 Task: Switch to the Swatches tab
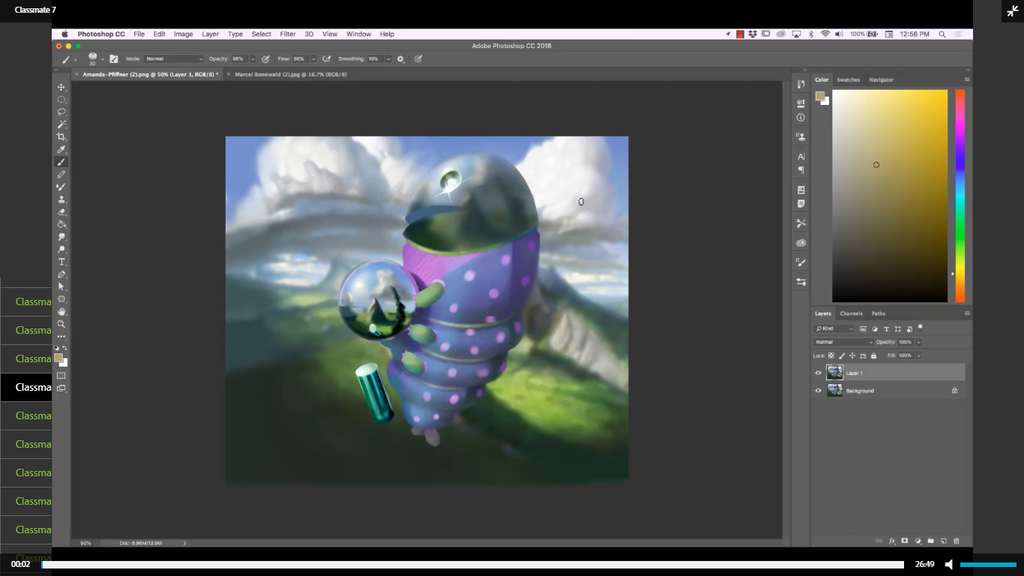click(848, 80)
